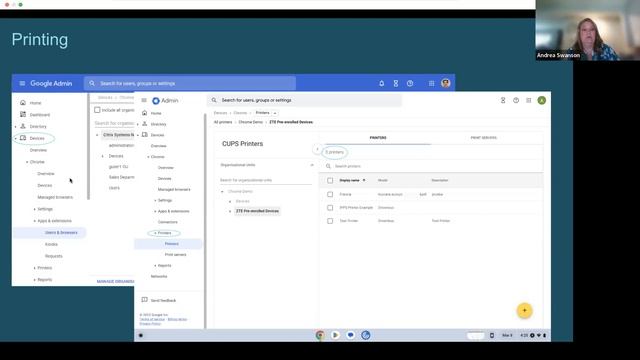Click the Admin logo in the front window
The image size is (640, 360).
point(165,100)
